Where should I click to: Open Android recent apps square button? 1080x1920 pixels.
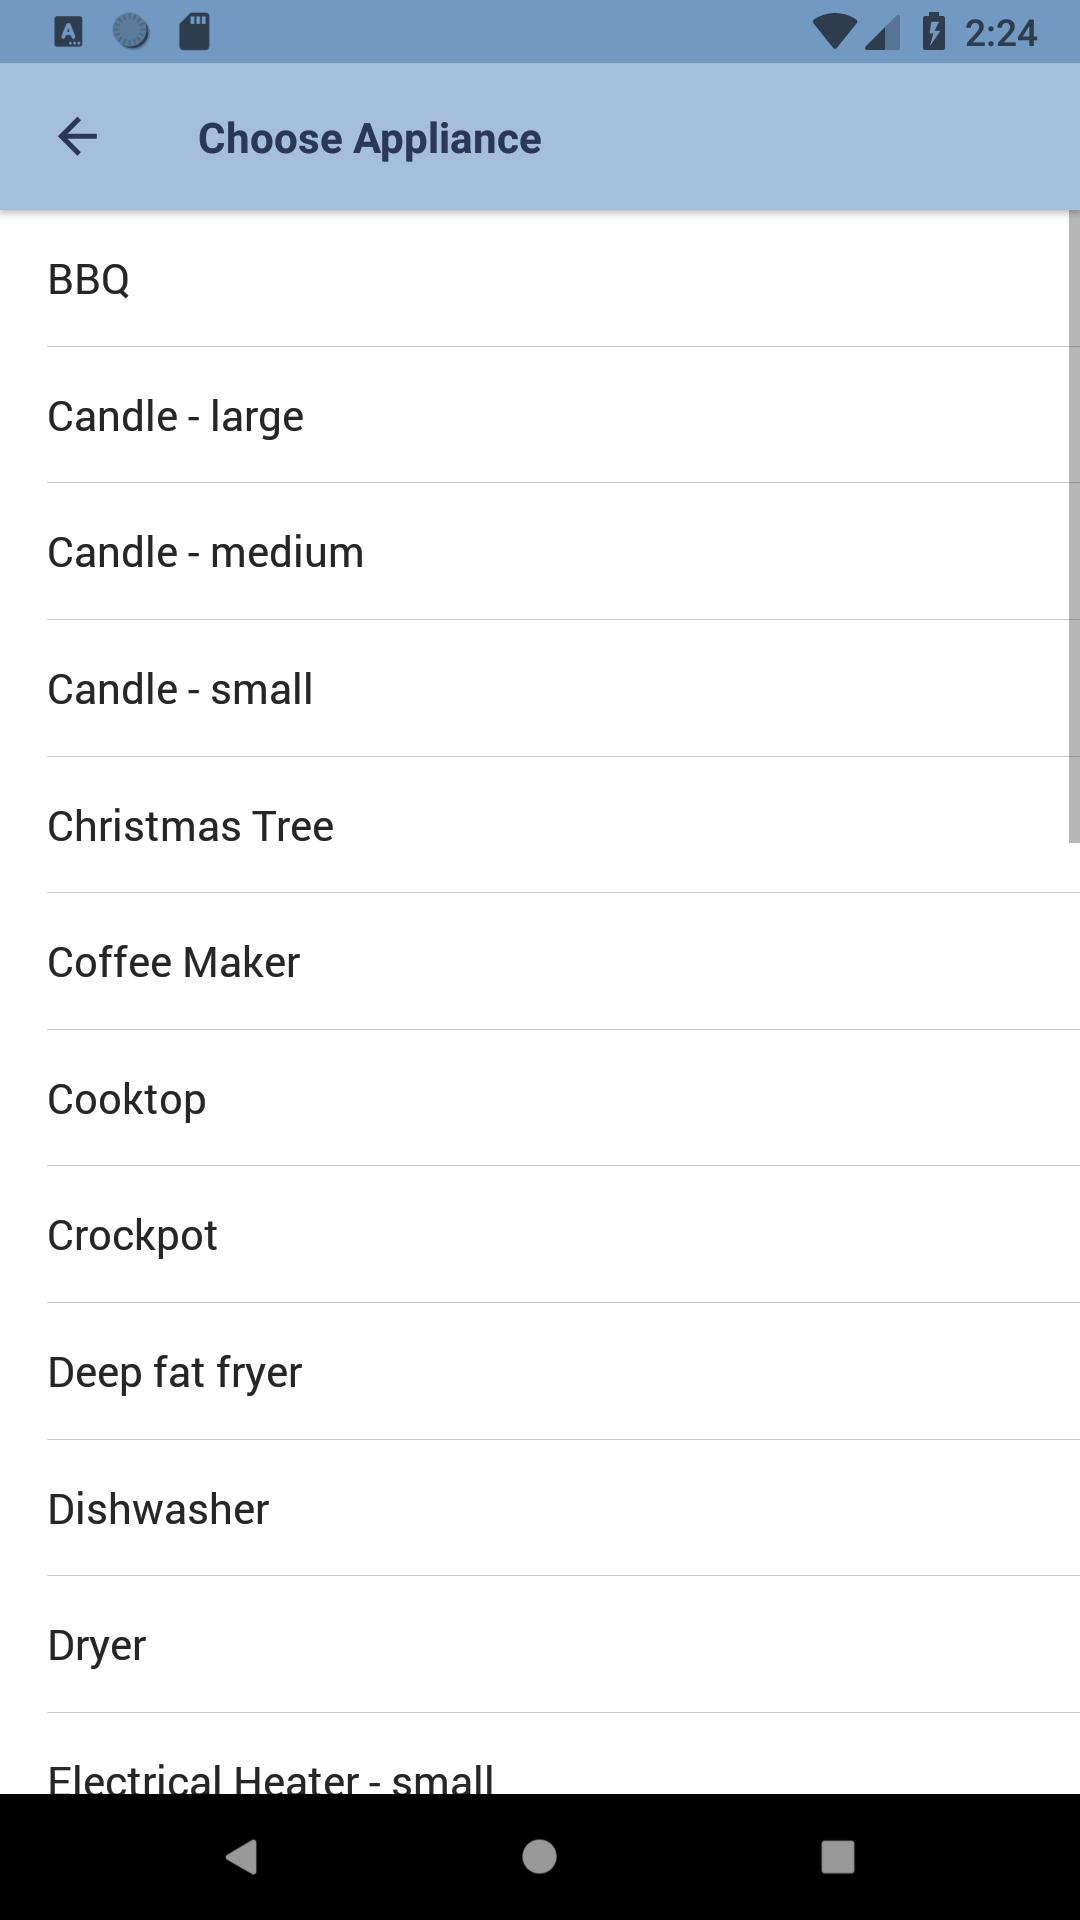(837, 1857)
